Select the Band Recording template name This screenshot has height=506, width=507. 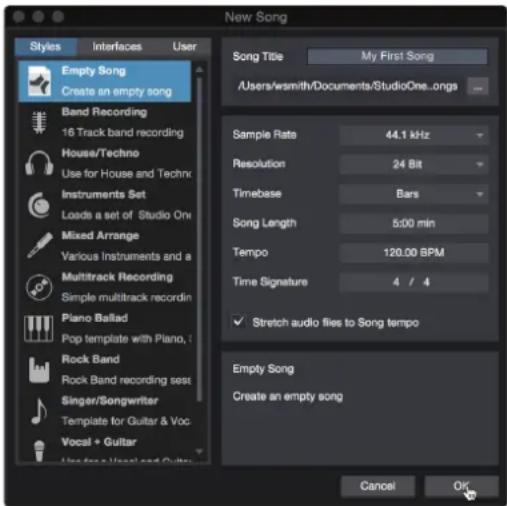point(104,112)
